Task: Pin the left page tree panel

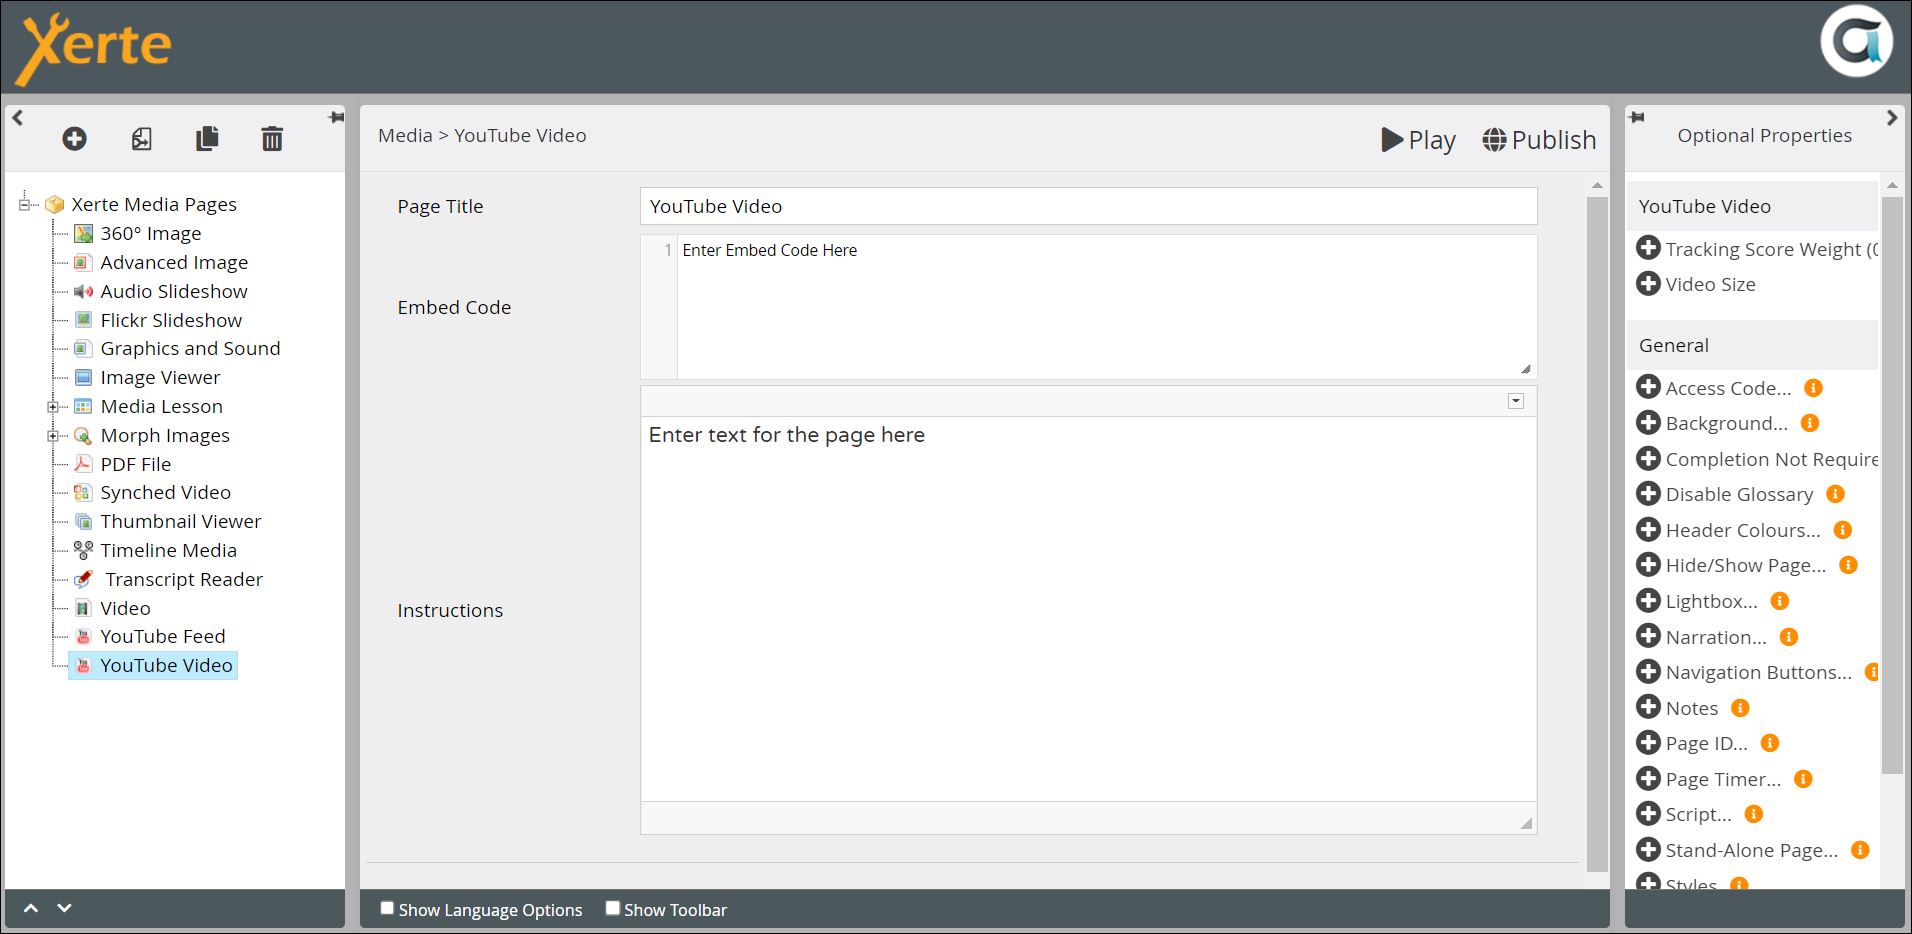Action: tap(336, 118)
